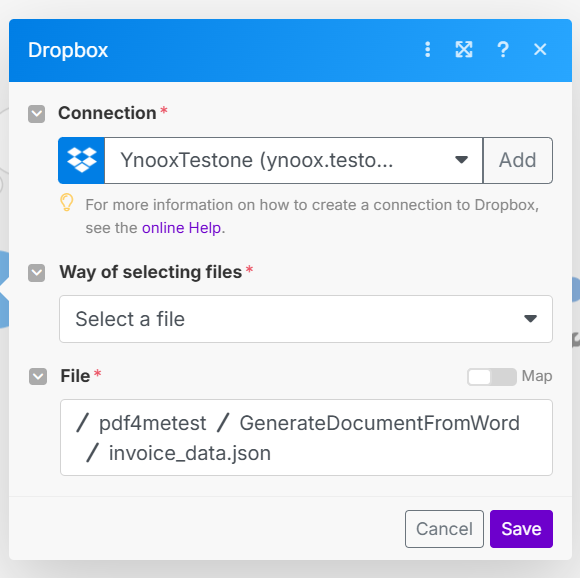Select the pdf4metest folder in the path

(152, 423)
